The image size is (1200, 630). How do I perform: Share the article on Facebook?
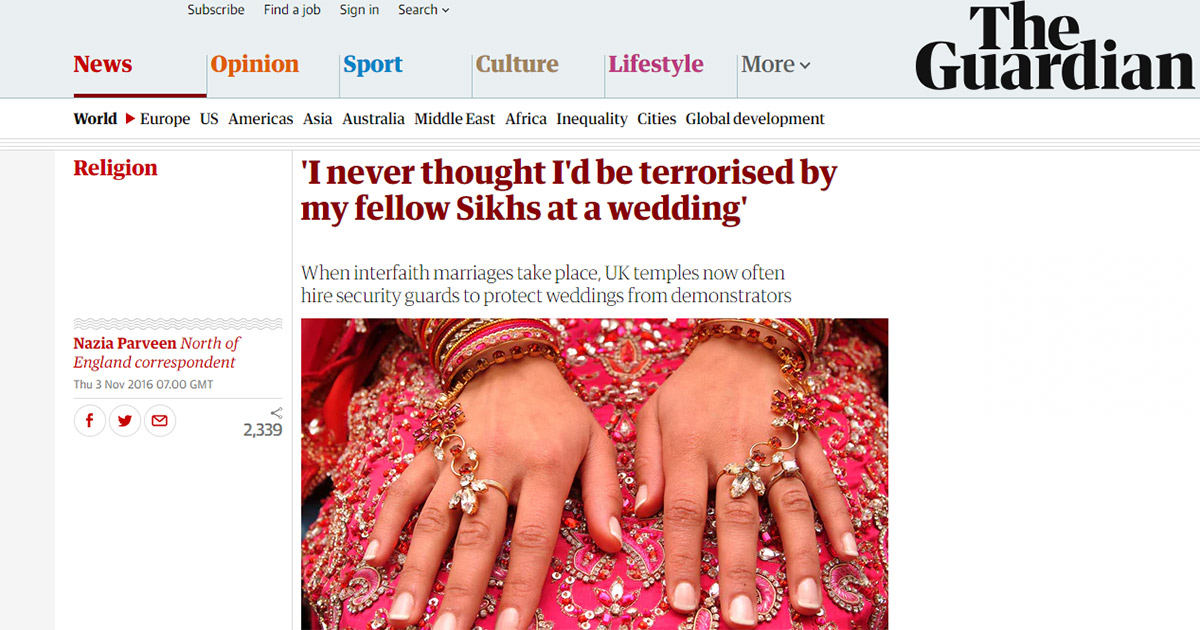click(x=89, y=421)
